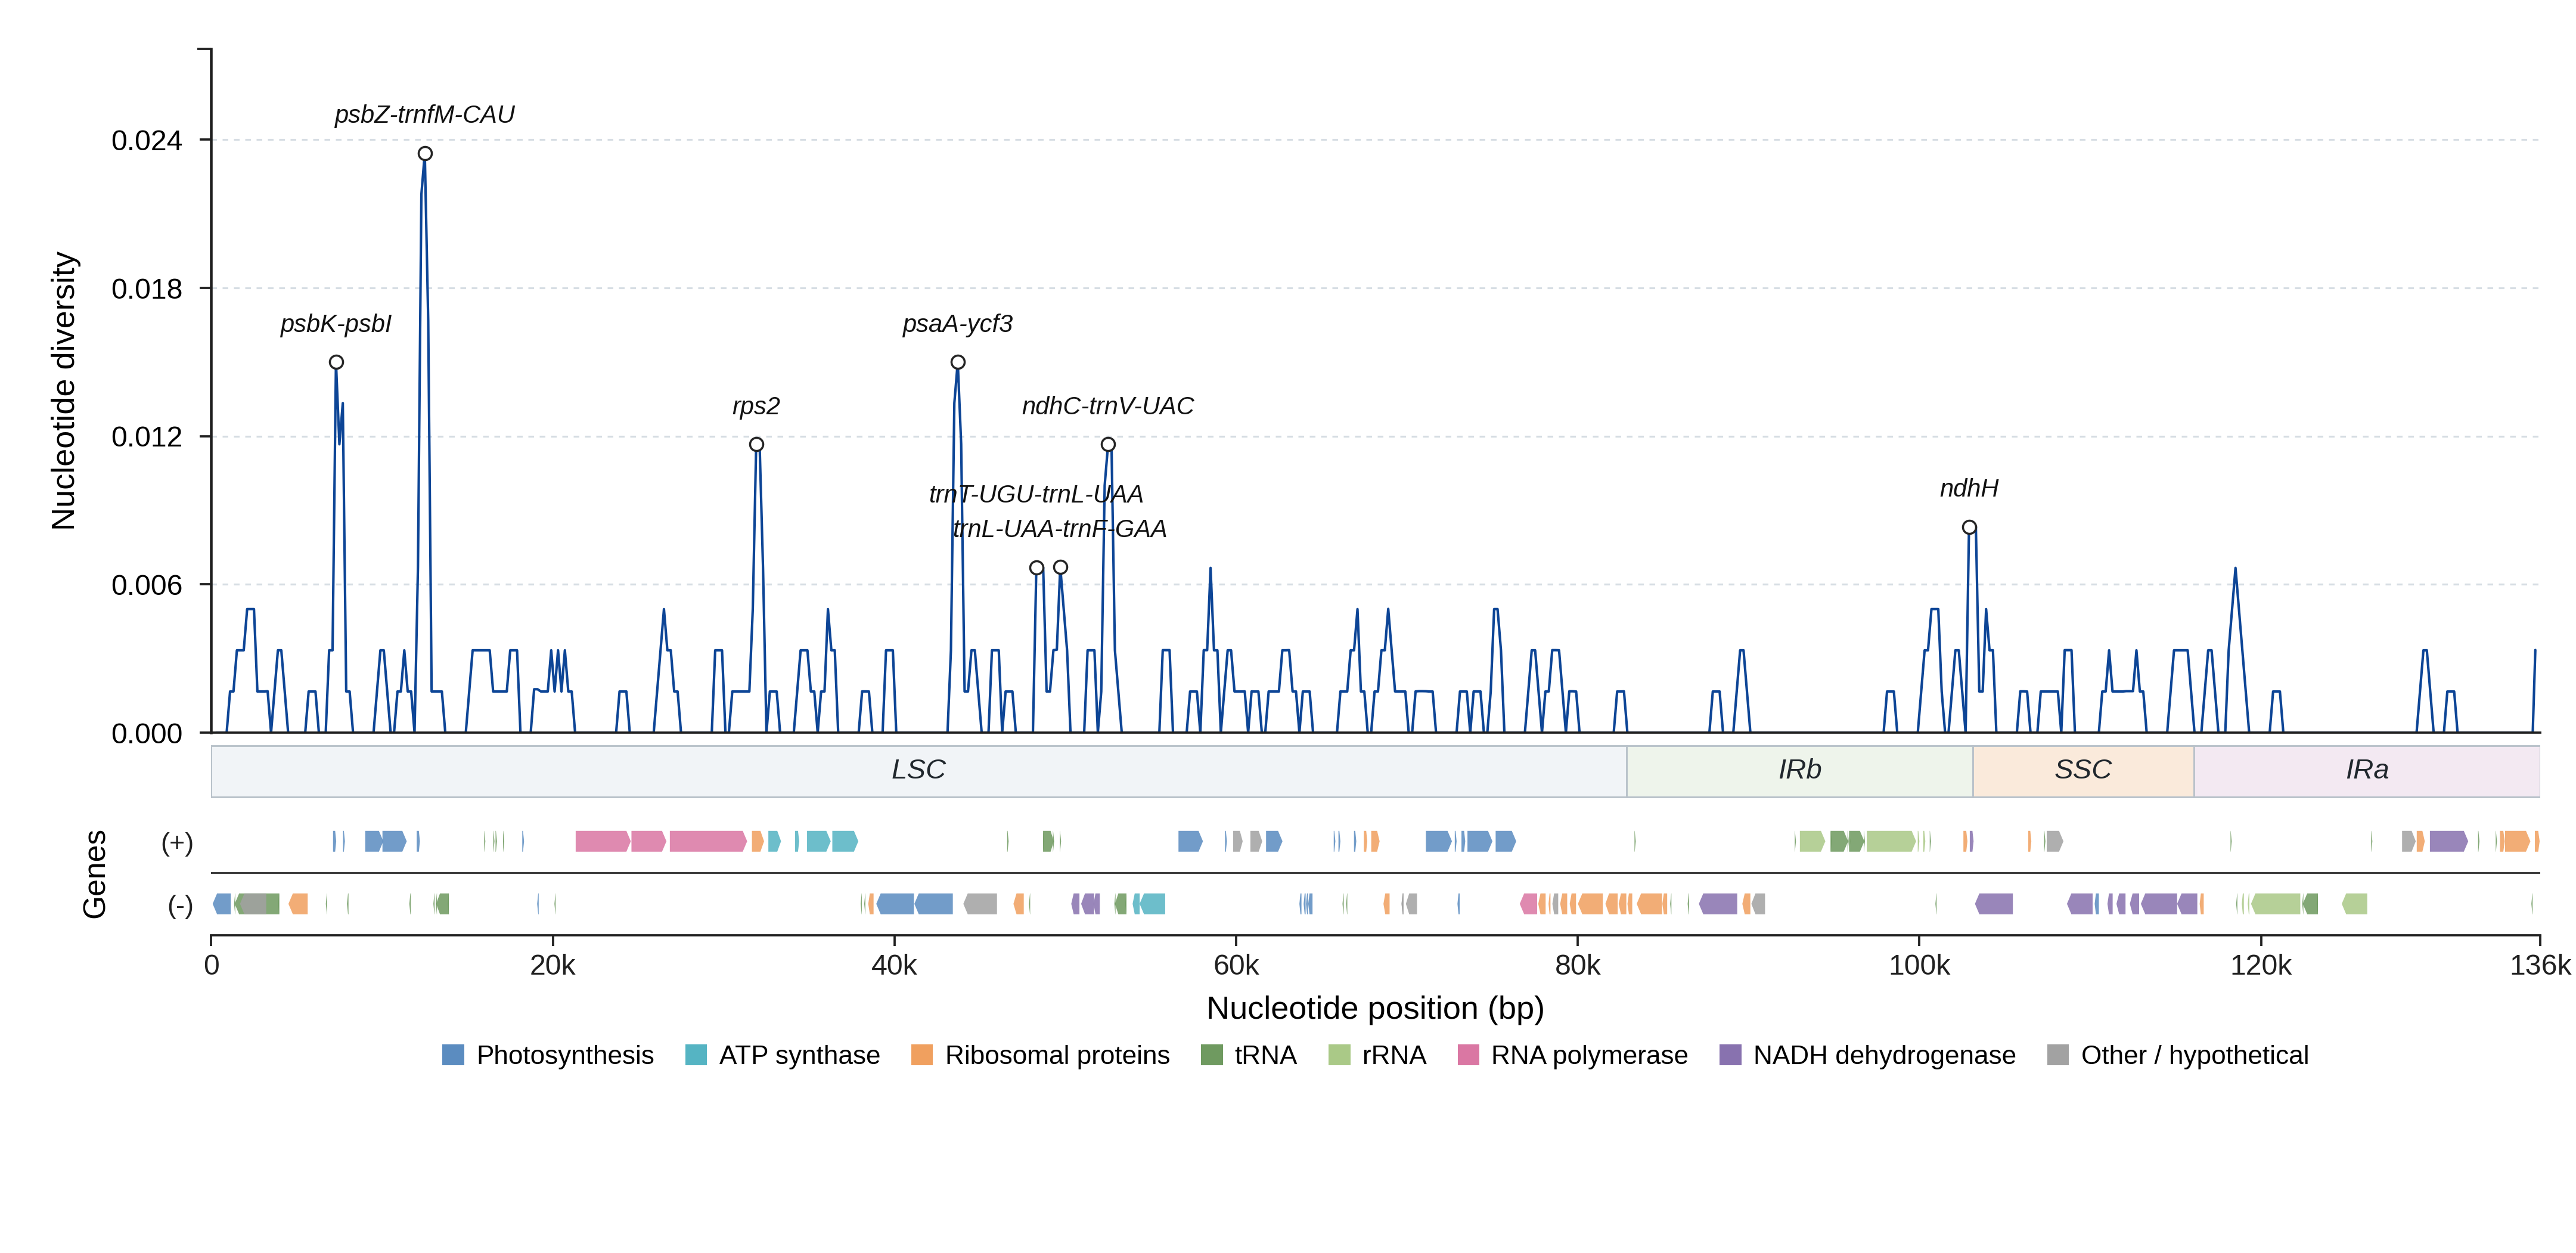Select the rps2 peak marker
Viewport: 2576px width, 1253px height.
click(756, 445)
